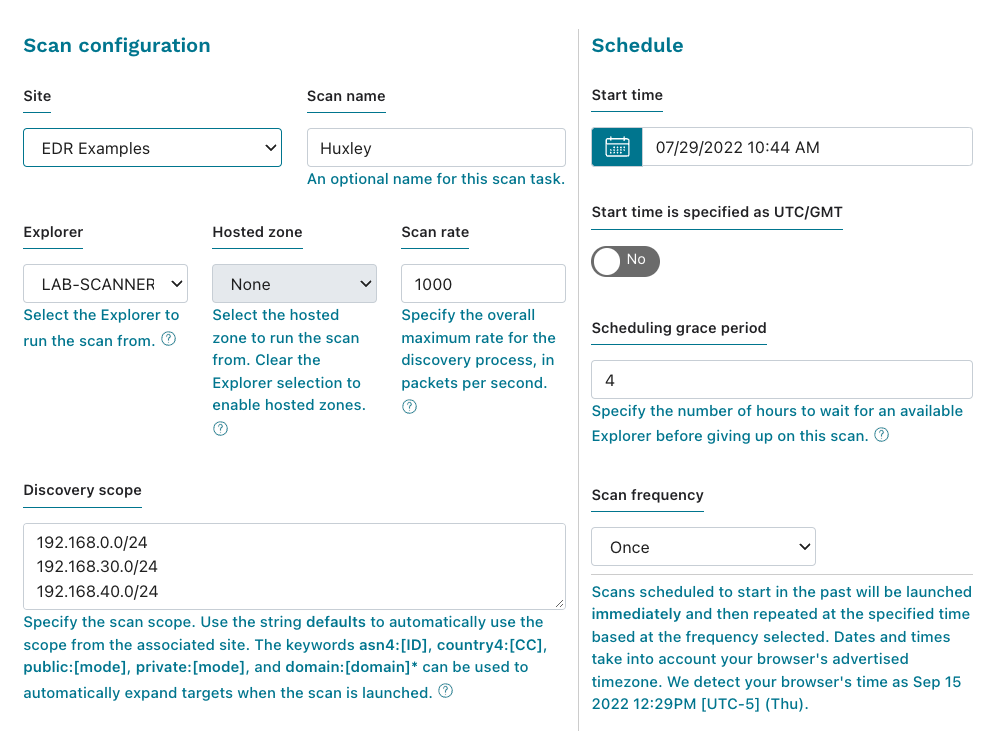
Task: Open the Scan frequency dropdown set to Once
Action: 703,546
